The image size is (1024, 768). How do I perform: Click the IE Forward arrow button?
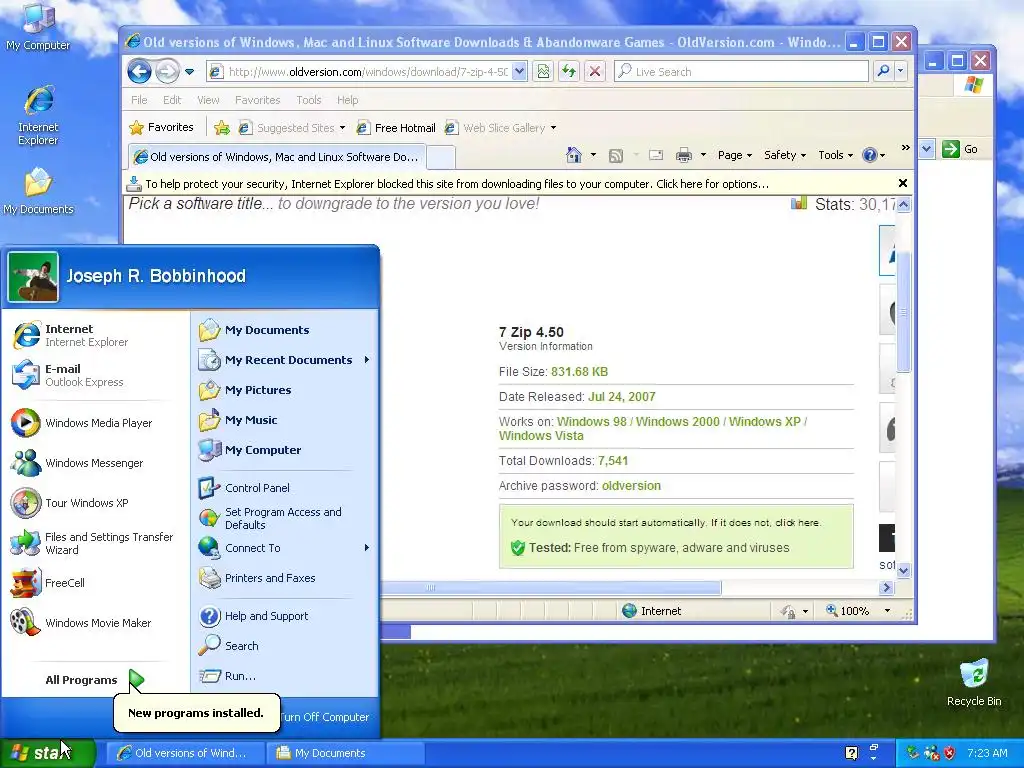(x=167, y=71)
